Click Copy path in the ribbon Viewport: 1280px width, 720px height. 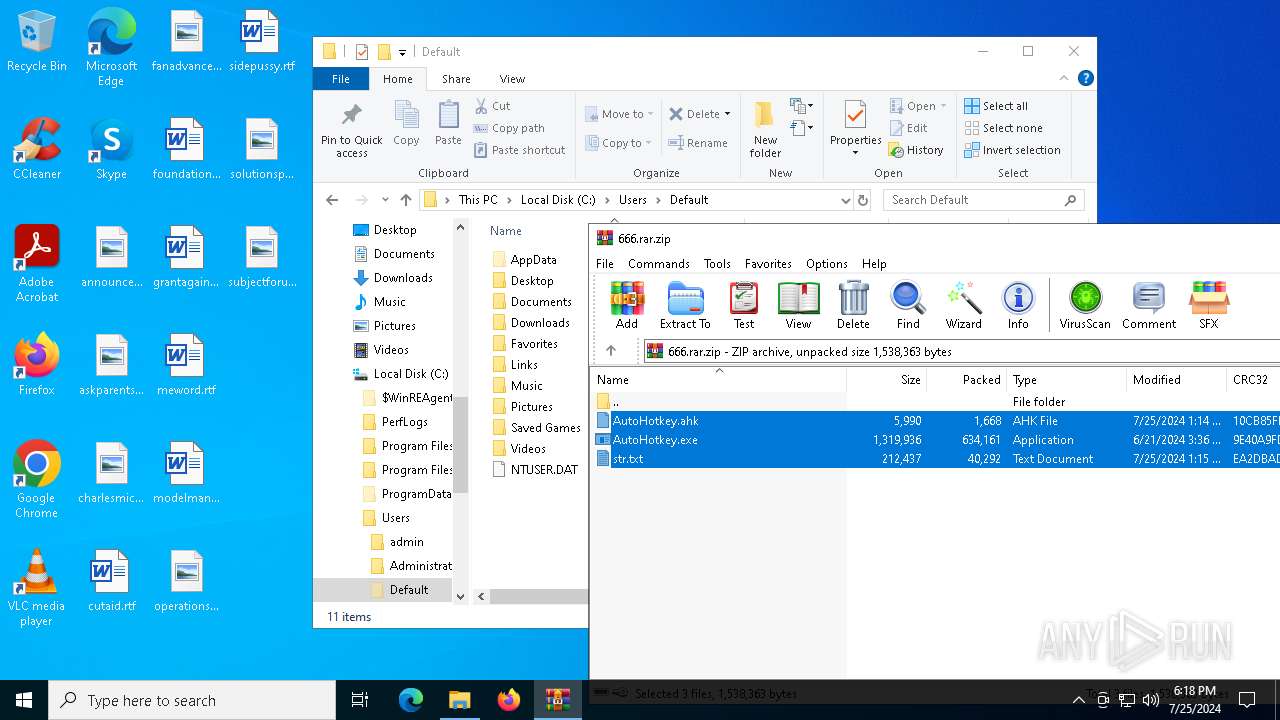509,128
